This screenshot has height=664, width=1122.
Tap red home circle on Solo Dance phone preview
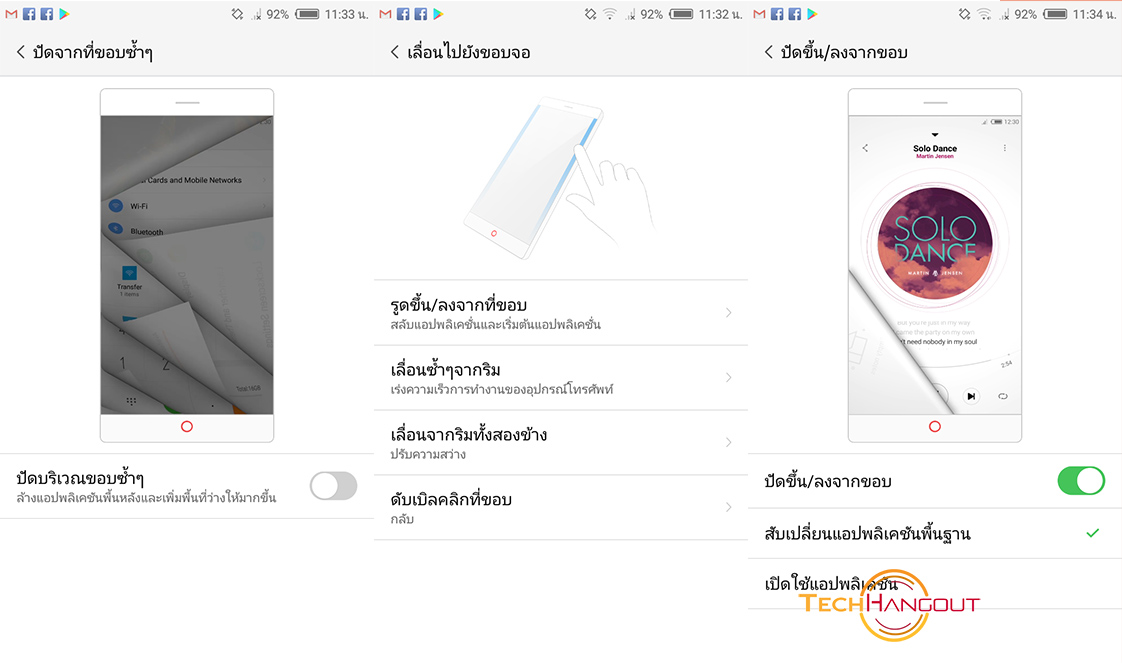(x=935, y=426)
